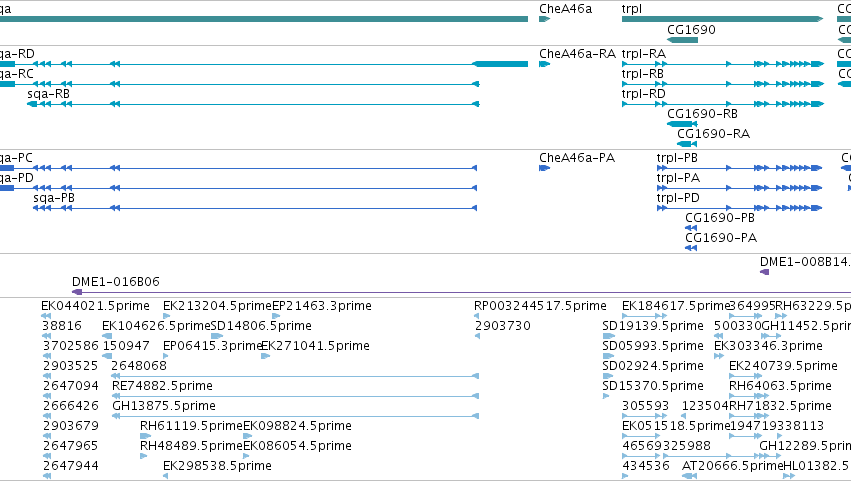Image resolution: width=851 pixels, height=481 pixels.
Task: Click the EK271041.5prime EST arrow
Action: click(265, 356)
